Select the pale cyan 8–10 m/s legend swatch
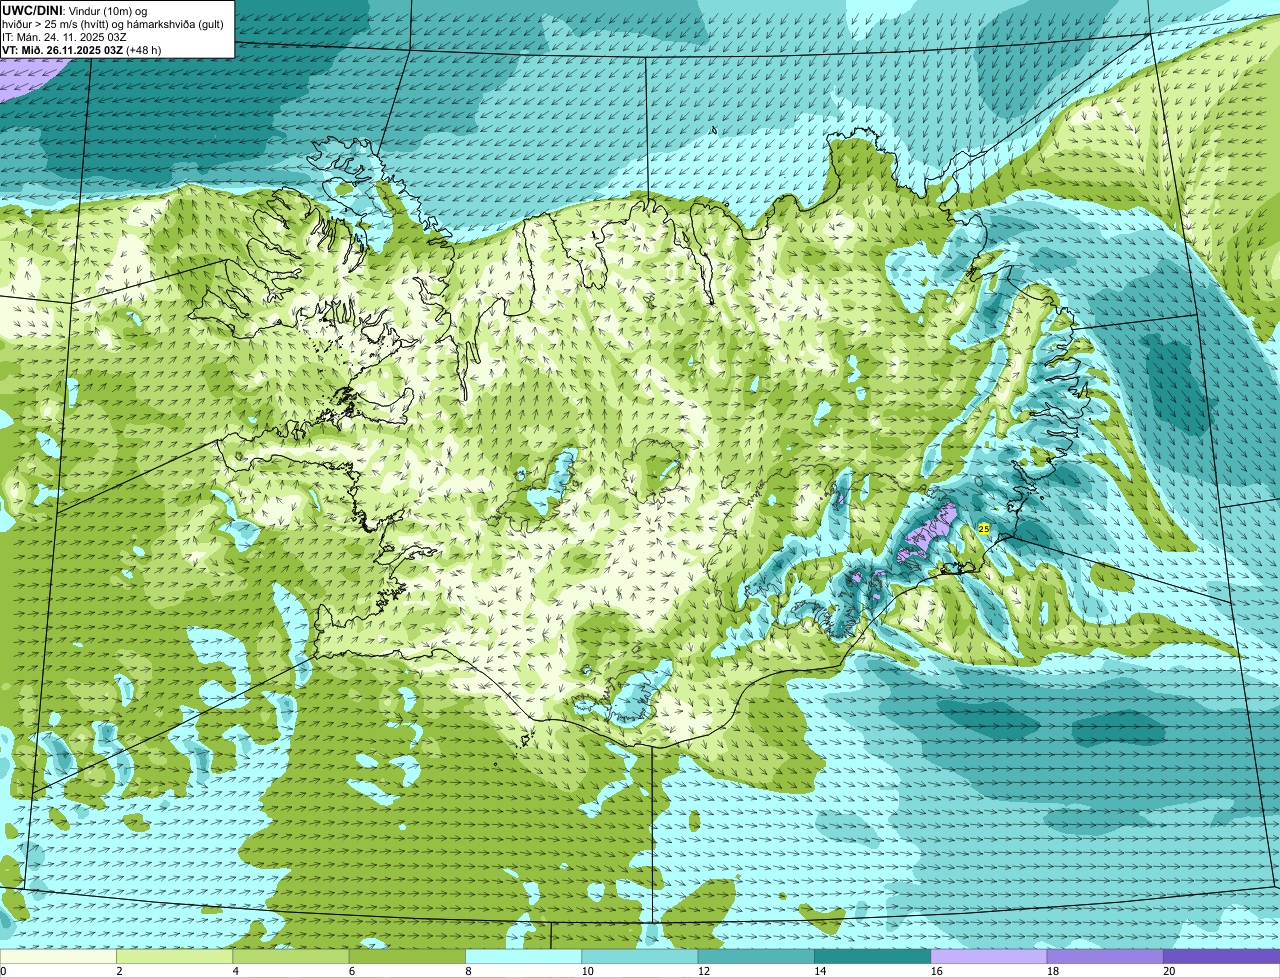This screenshot has height=978, width=1280. (523, 956)
